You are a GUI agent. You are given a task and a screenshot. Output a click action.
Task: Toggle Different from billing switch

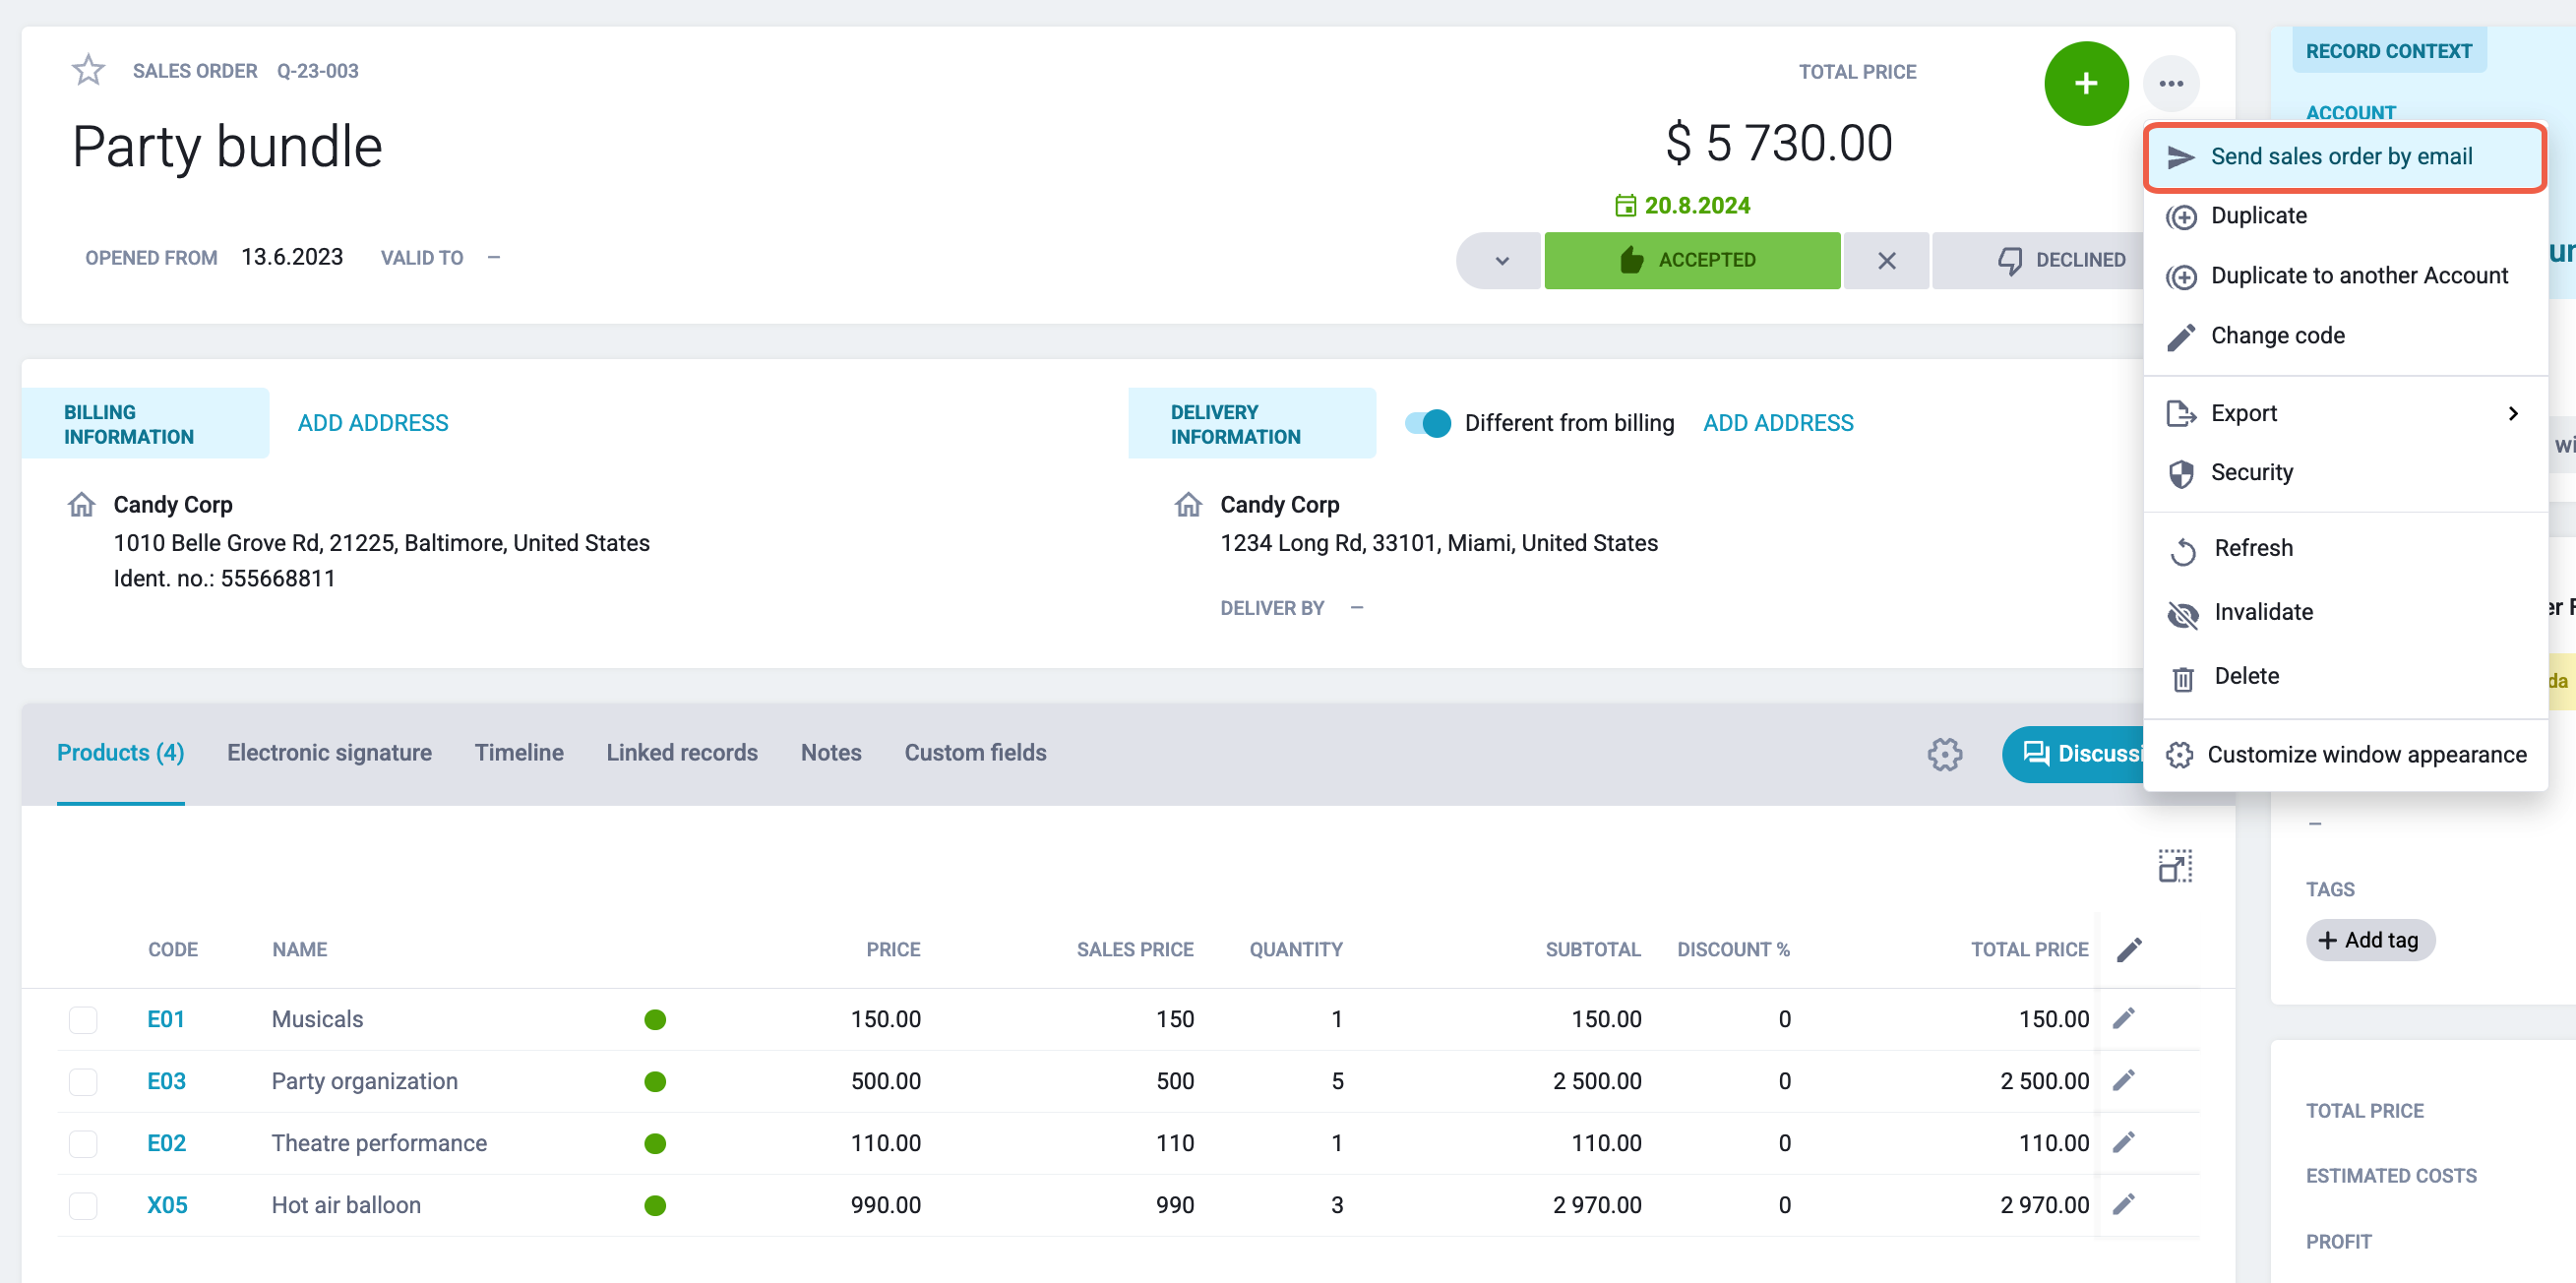(x=1427, y=423)
